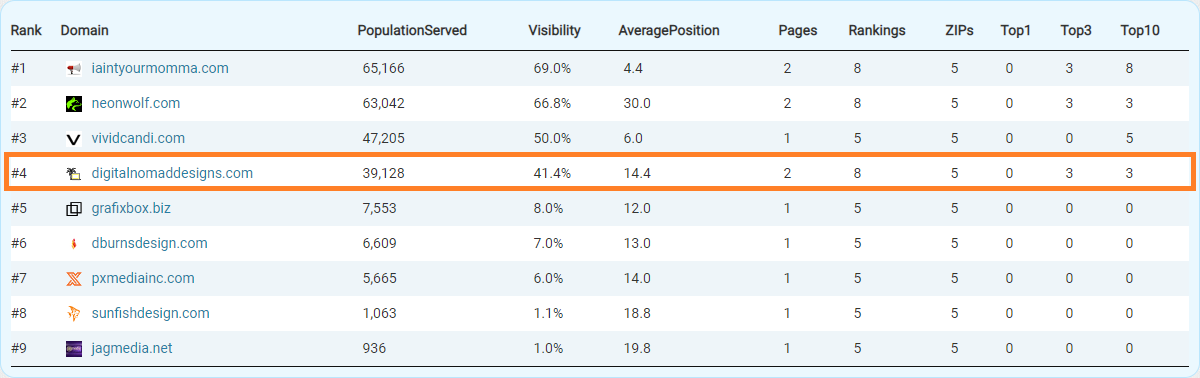Sort table by PopulationServed column header
Viewport: 1200px width, 378px height.
(x=412, y=30)
